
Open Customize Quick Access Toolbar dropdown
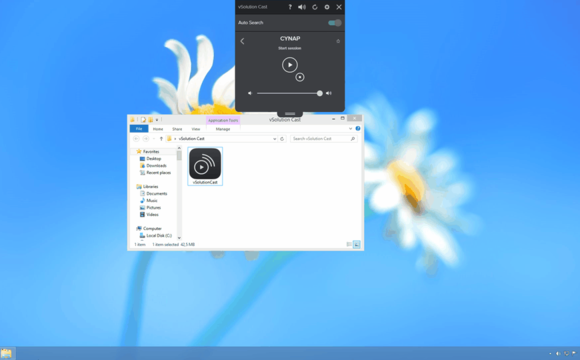coord(157,120)
